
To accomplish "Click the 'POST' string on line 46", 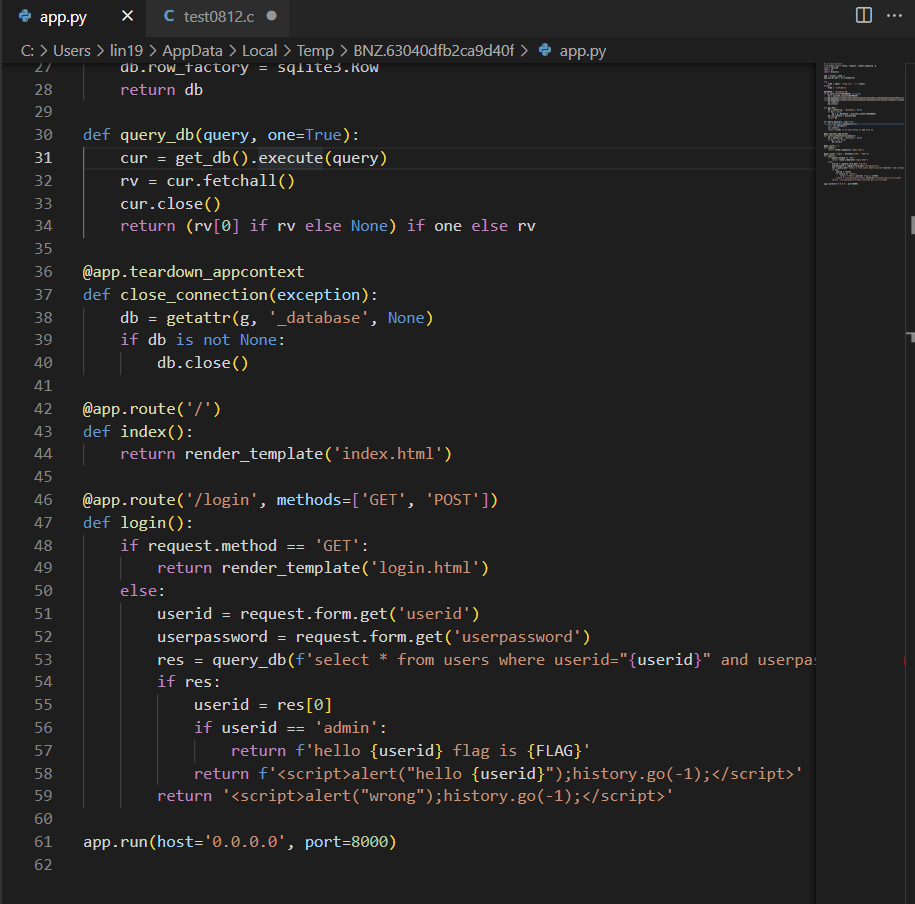I will click(452, 500).
